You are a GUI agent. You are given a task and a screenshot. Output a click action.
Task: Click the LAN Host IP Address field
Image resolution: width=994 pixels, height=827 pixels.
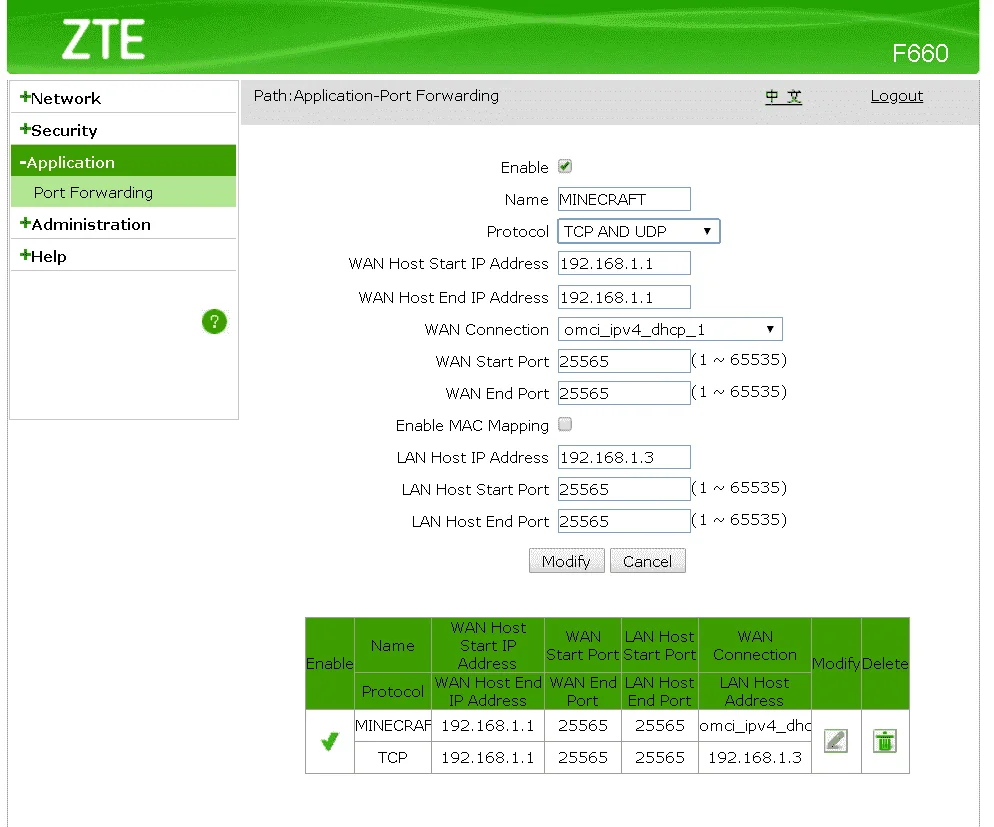click(624, 458)
